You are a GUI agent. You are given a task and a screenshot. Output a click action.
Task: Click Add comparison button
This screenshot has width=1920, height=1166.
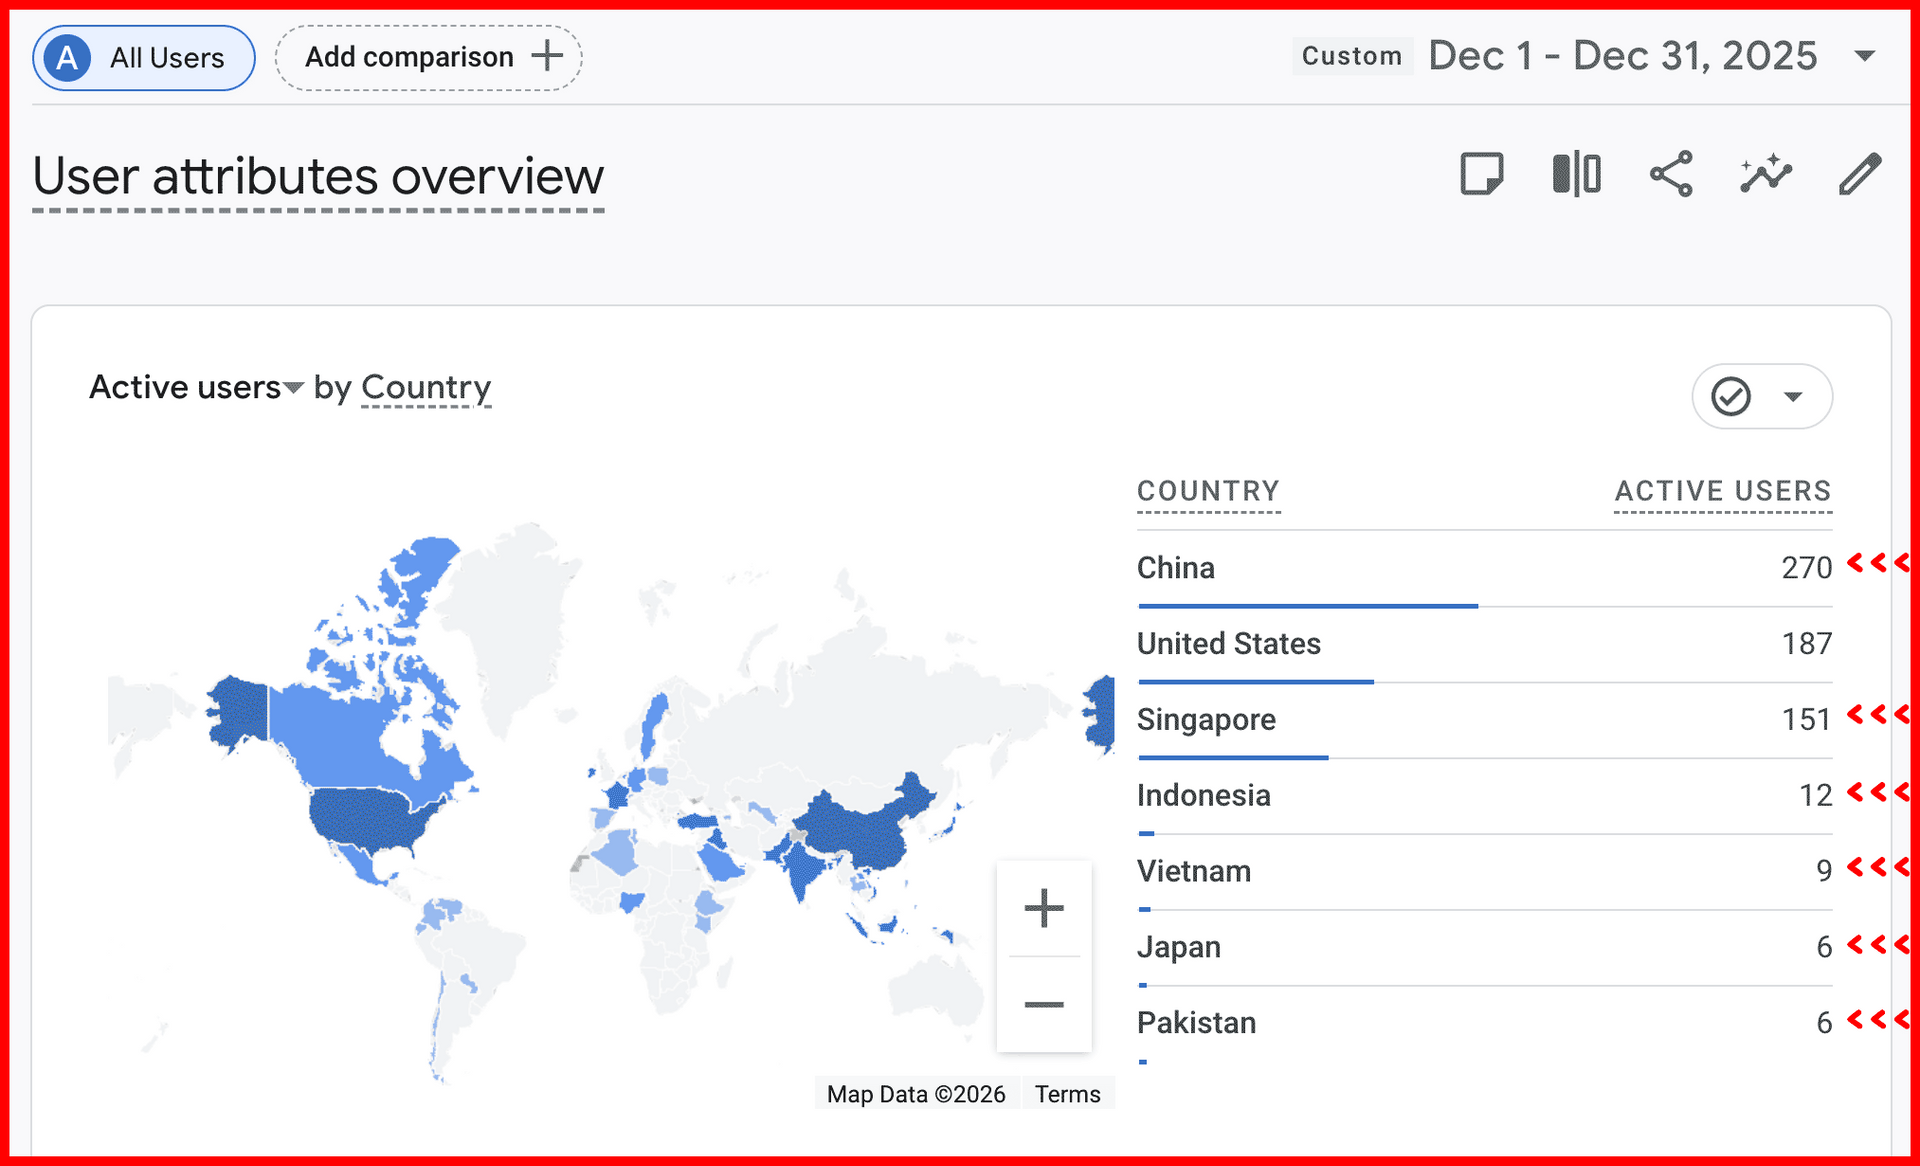[x=429, y=58]
